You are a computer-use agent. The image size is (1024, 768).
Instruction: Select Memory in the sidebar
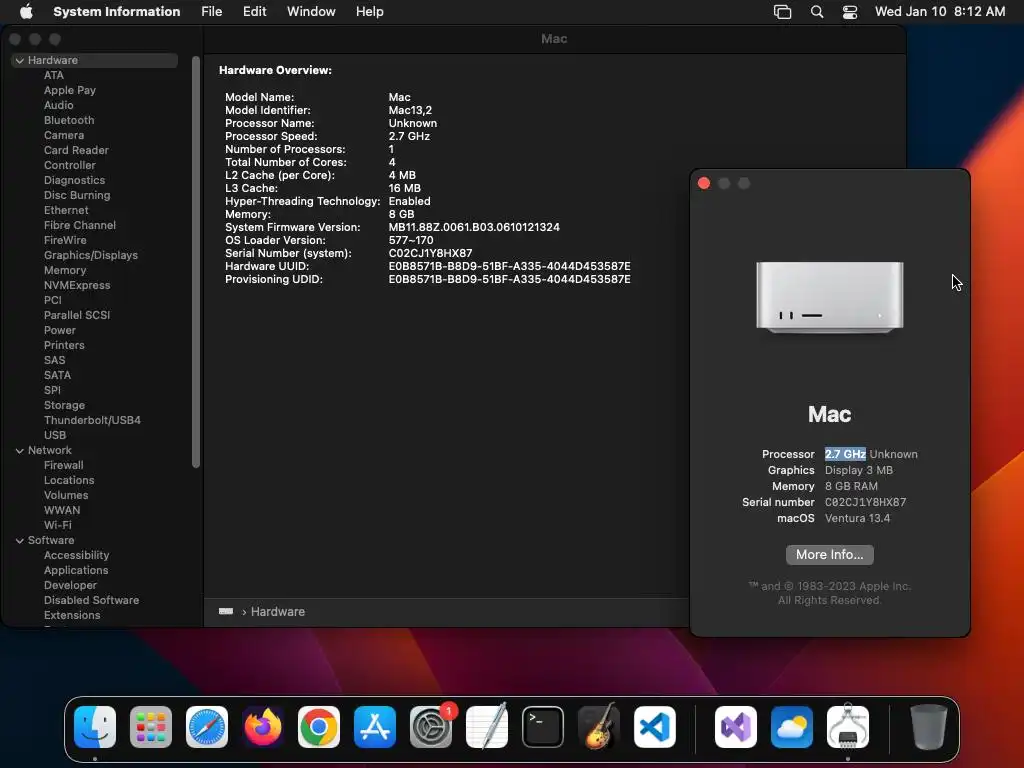[65, 270]
